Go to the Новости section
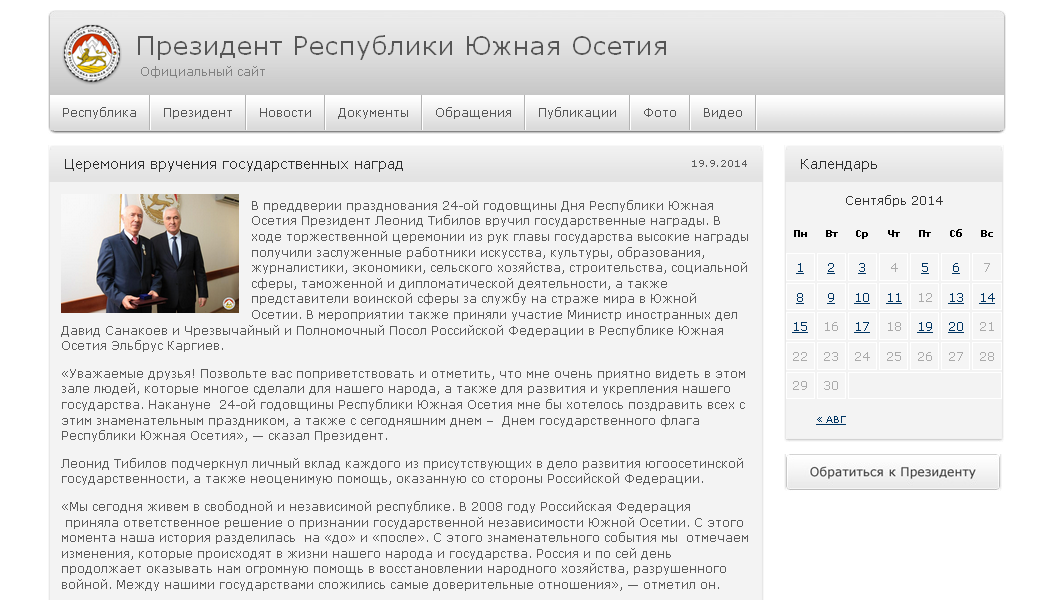Image resolution: width=1063 pixels, height=600 pixels. click(x=285, y=113)
